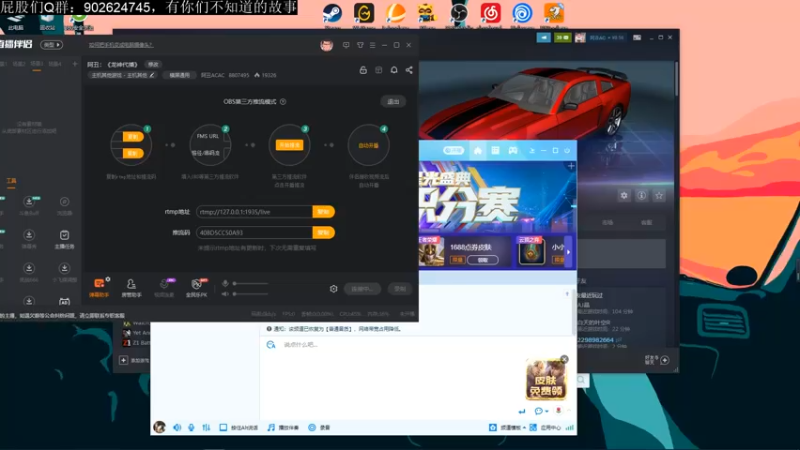
Task: Open settings gear in Steam game page
Action: point(624,195)
